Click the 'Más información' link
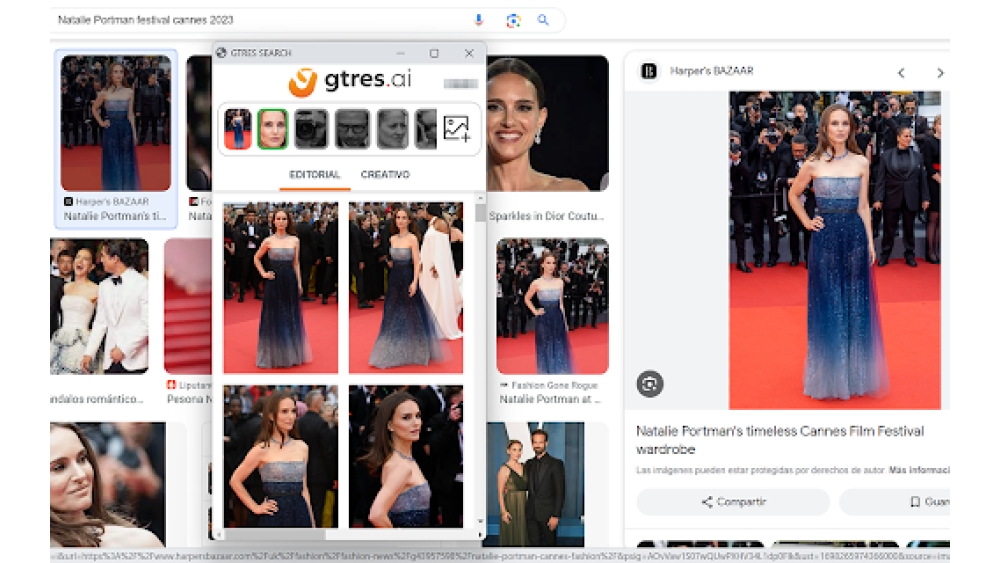1000x563 pixels. pyautogui.click(x=919, y=470)
